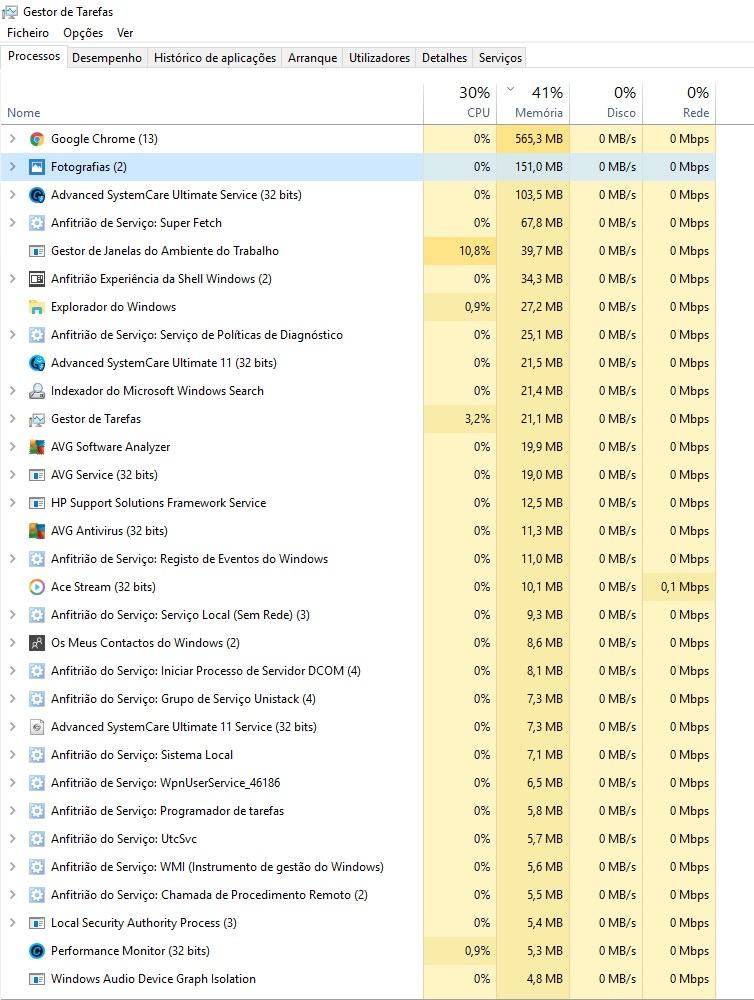
Task: Select the Windows Audio Device Graph Isolation row
Action: pyautogui.click(x=153, y=979)
